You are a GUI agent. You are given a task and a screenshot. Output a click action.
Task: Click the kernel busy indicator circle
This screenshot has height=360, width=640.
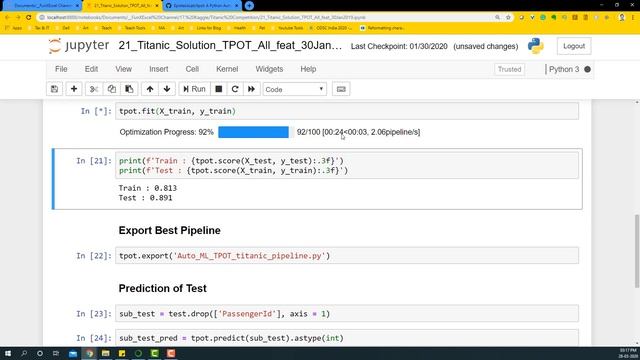point(587,69)
